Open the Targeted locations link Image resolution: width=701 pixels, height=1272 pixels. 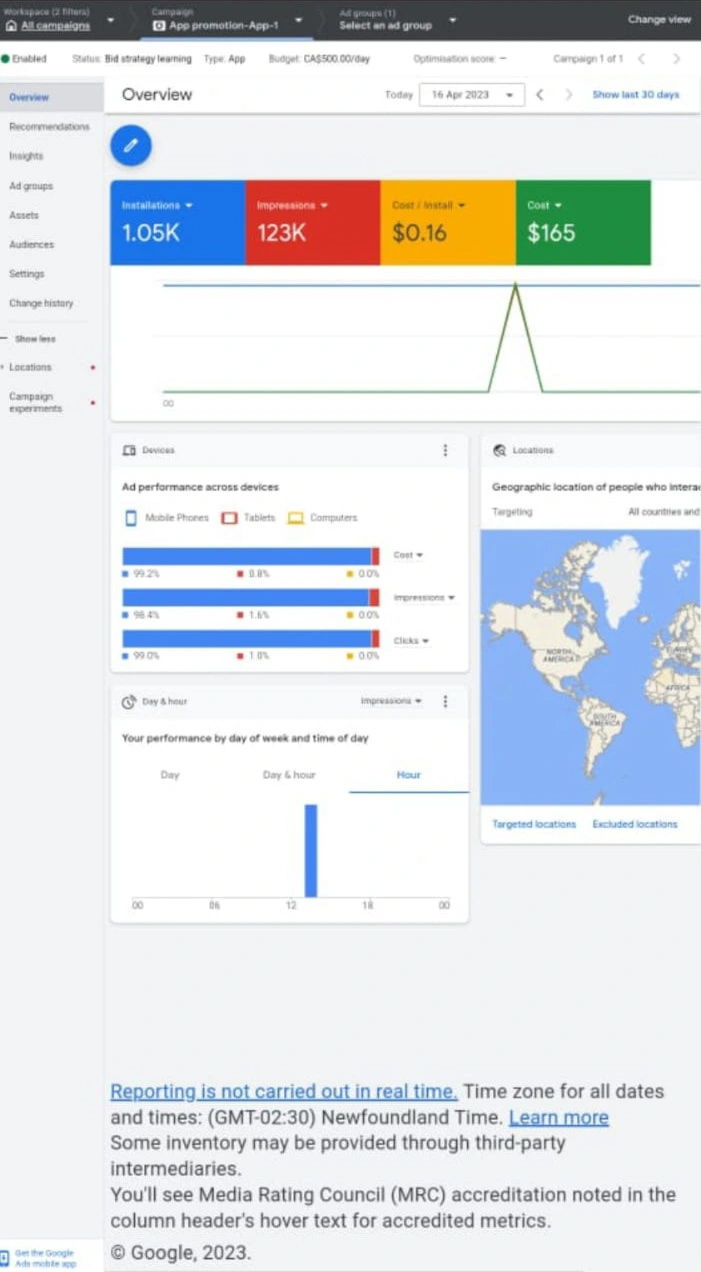pos(534,824)
